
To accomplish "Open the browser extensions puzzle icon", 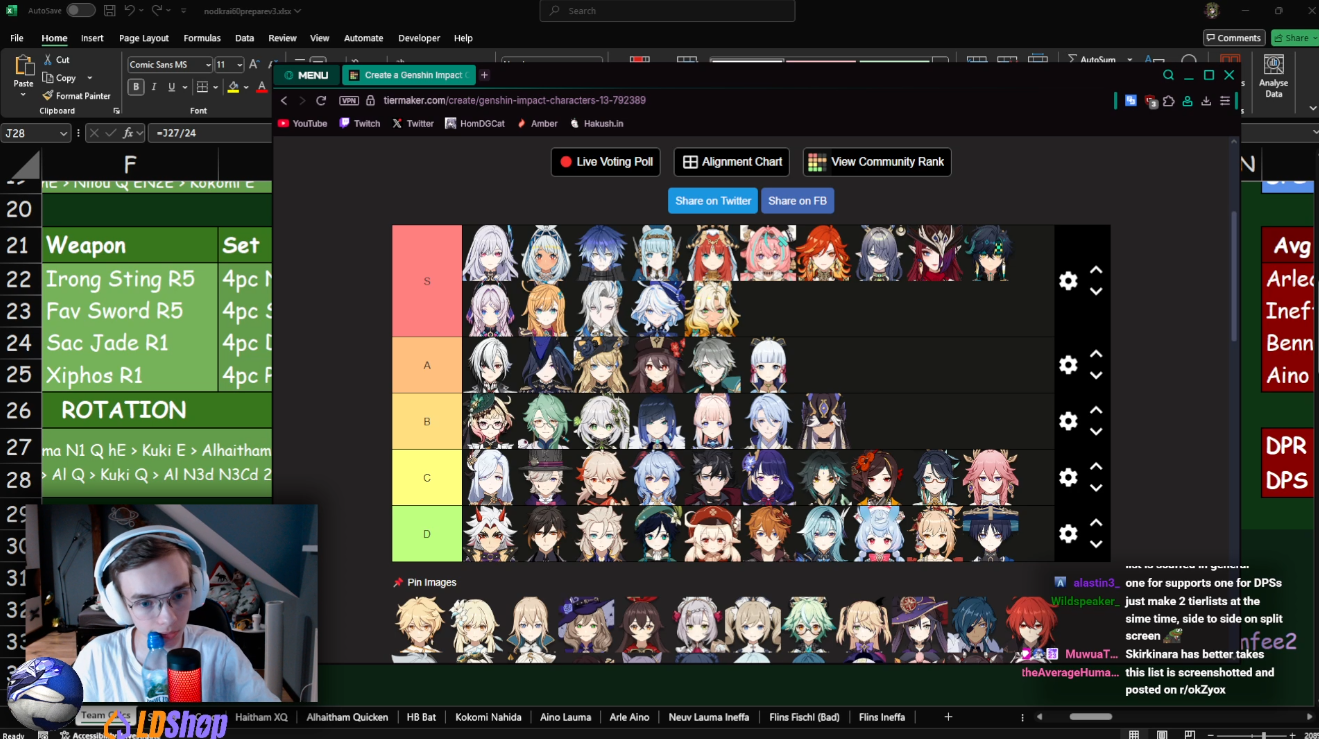I will (1169, 101).
